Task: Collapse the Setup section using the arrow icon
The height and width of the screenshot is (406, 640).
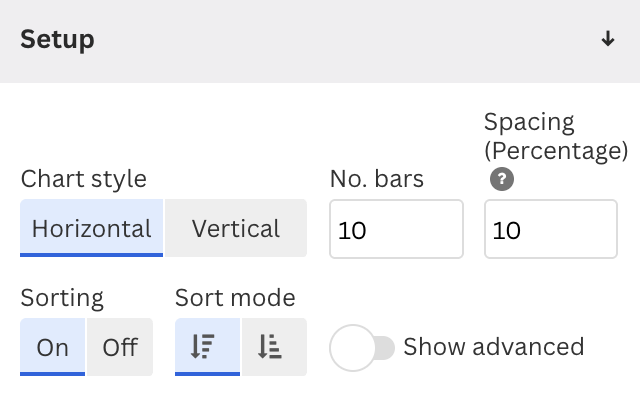Action: point(608,39)
